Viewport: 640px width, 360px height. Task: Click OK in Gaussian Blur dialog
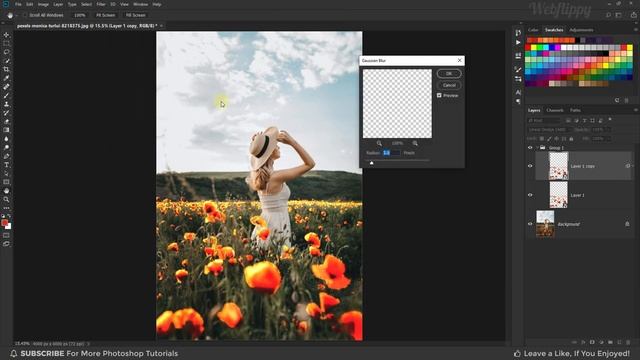point(449,73)
